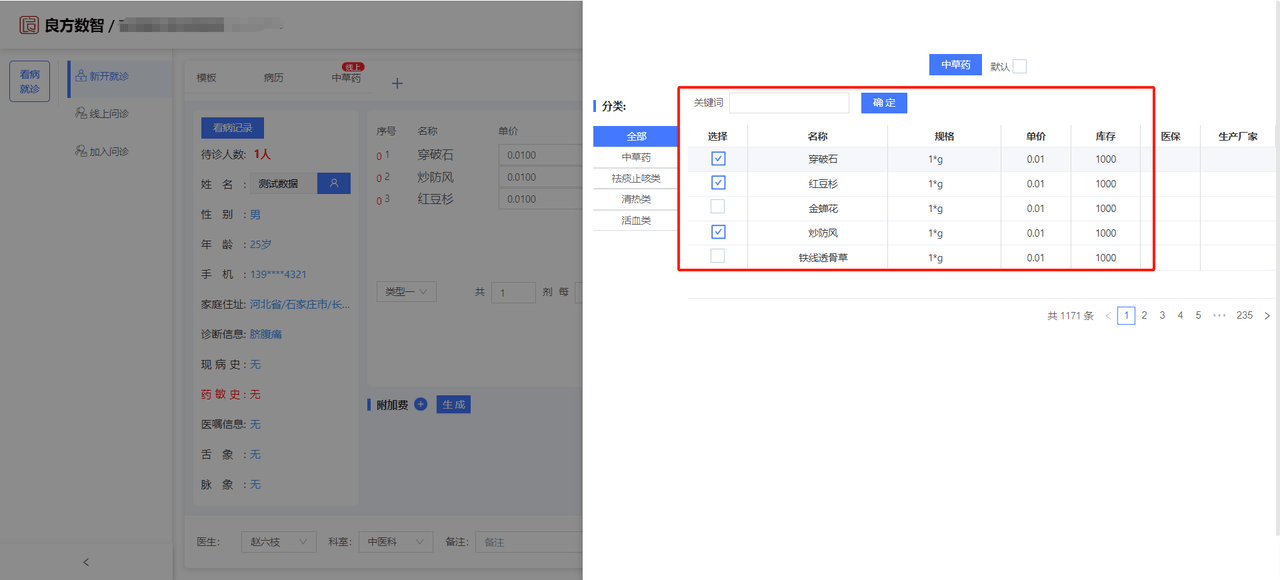Go to page 2

click(1144, 316)
